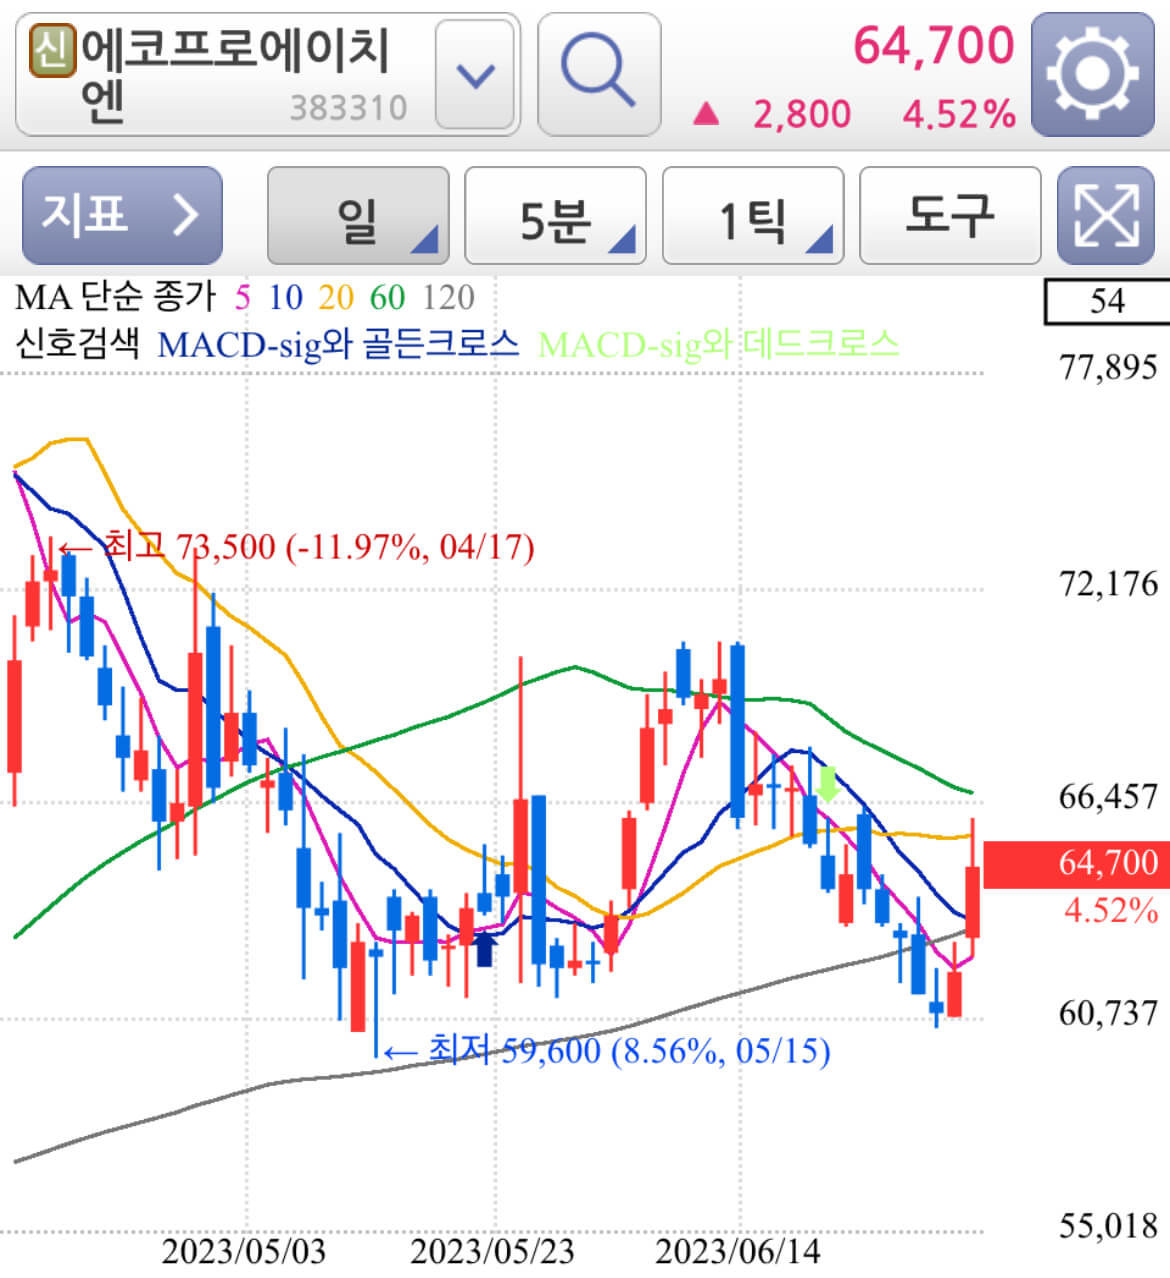This screenshot has width=1170, height=1278.
Task: Click the 72,176 price axis label
Action: [1108, 583]
